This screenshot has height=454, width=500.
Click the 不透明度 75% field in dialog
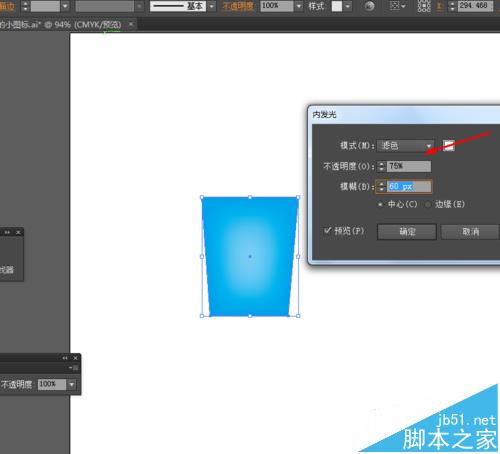tap(409, 166)
